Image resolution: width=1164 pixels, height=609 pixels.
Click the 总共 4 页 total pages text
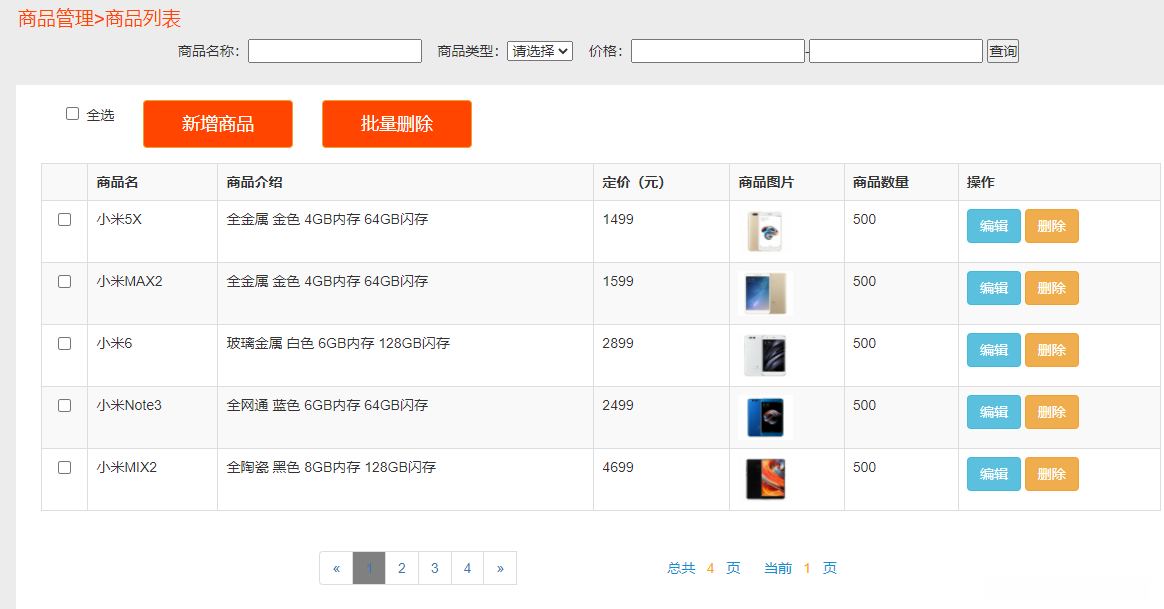704,568
